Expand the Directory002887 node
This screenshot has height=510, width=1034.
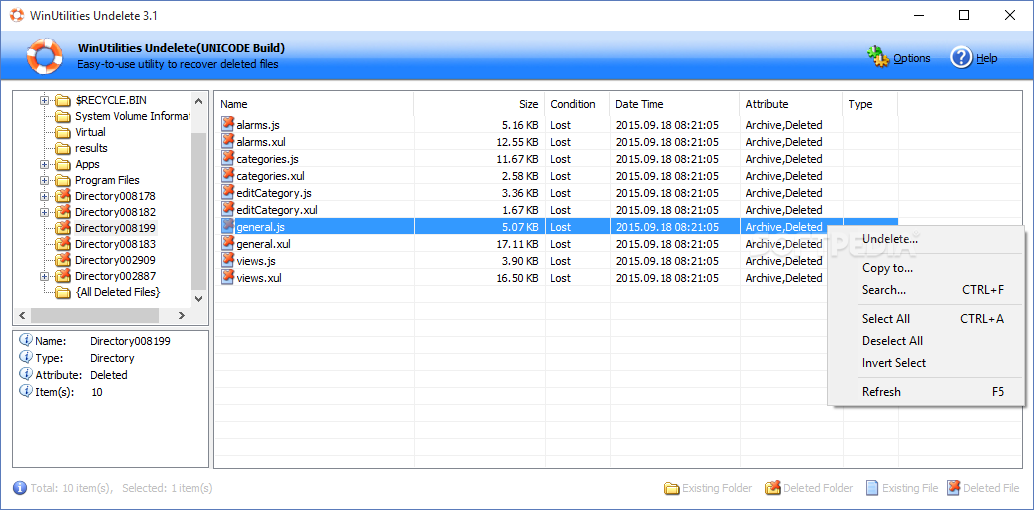pyautogui.click(x=44, y=276)
